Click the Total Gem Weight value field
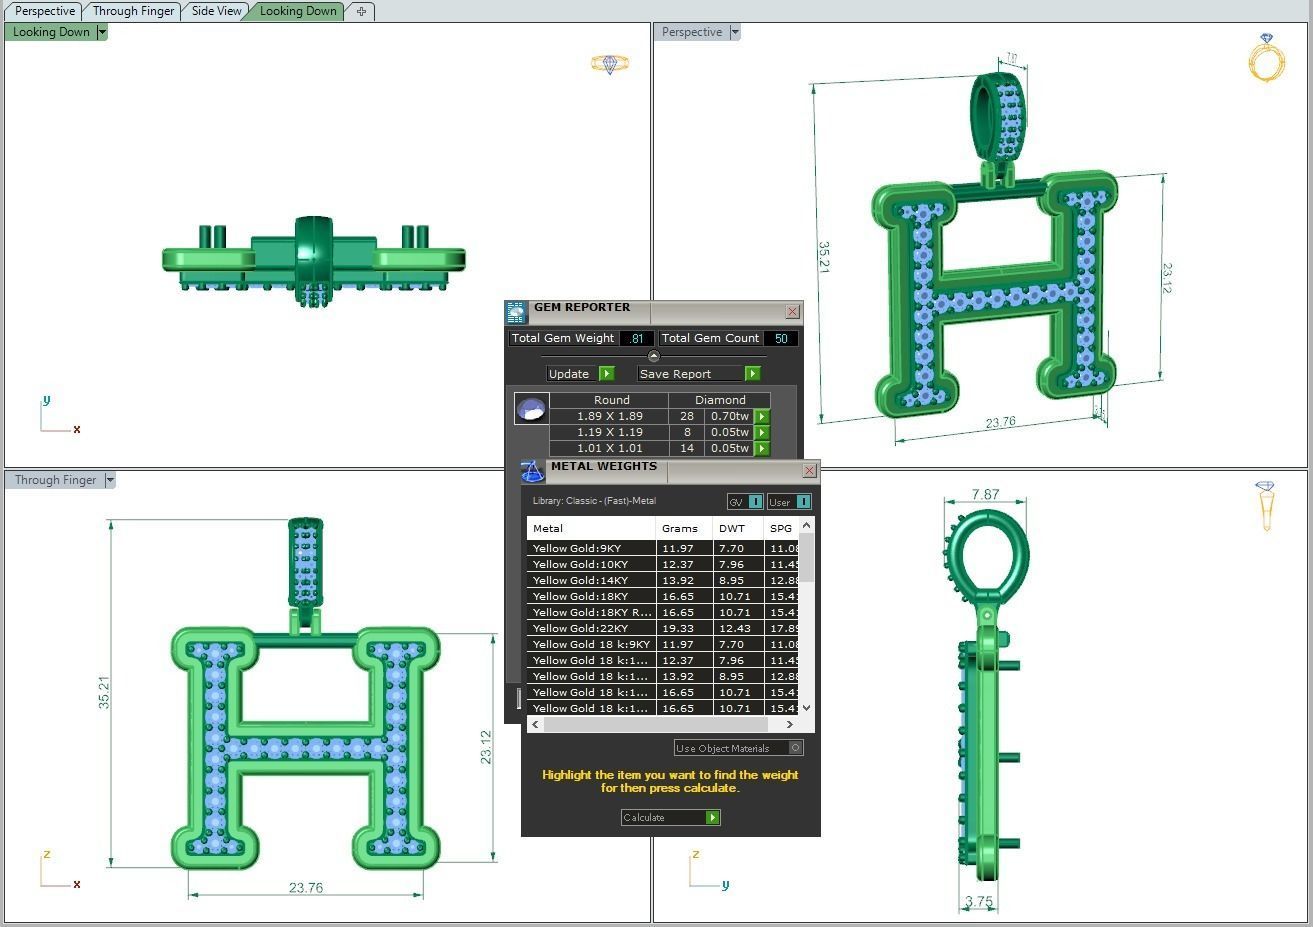 click(x=636, y=338)
